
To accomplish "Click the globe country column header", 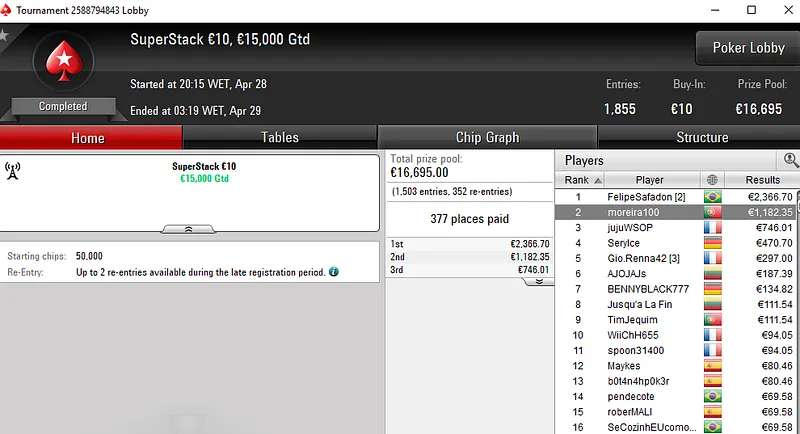I will (x=712, y=180).
